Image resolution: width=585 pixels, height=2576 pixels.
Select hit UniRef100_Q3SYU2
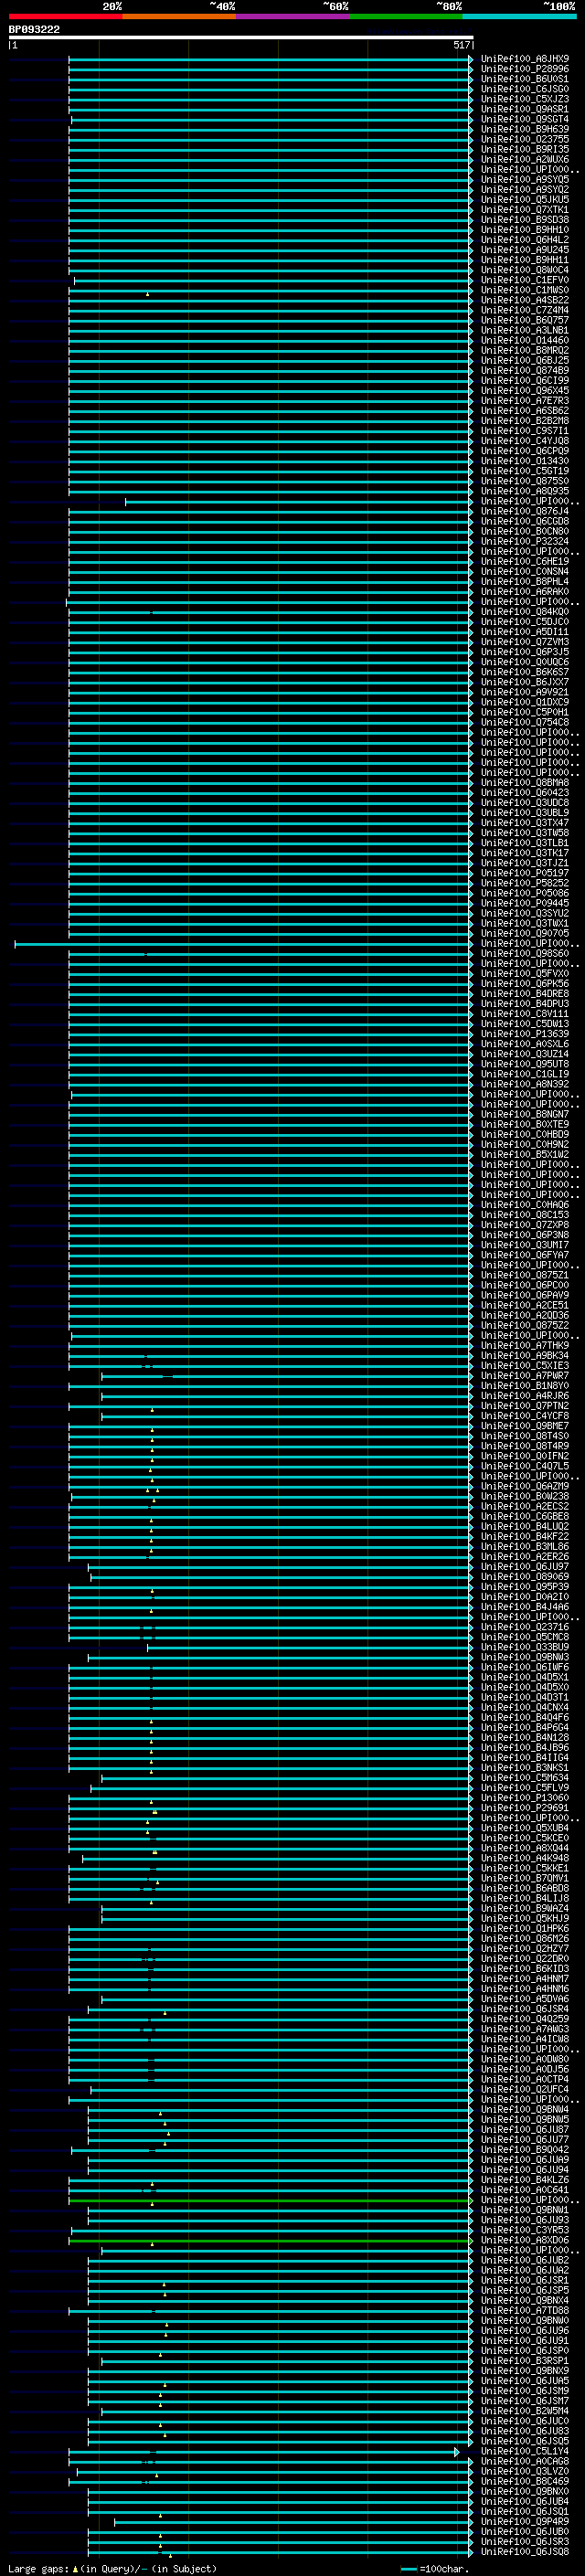click(525, 913)
